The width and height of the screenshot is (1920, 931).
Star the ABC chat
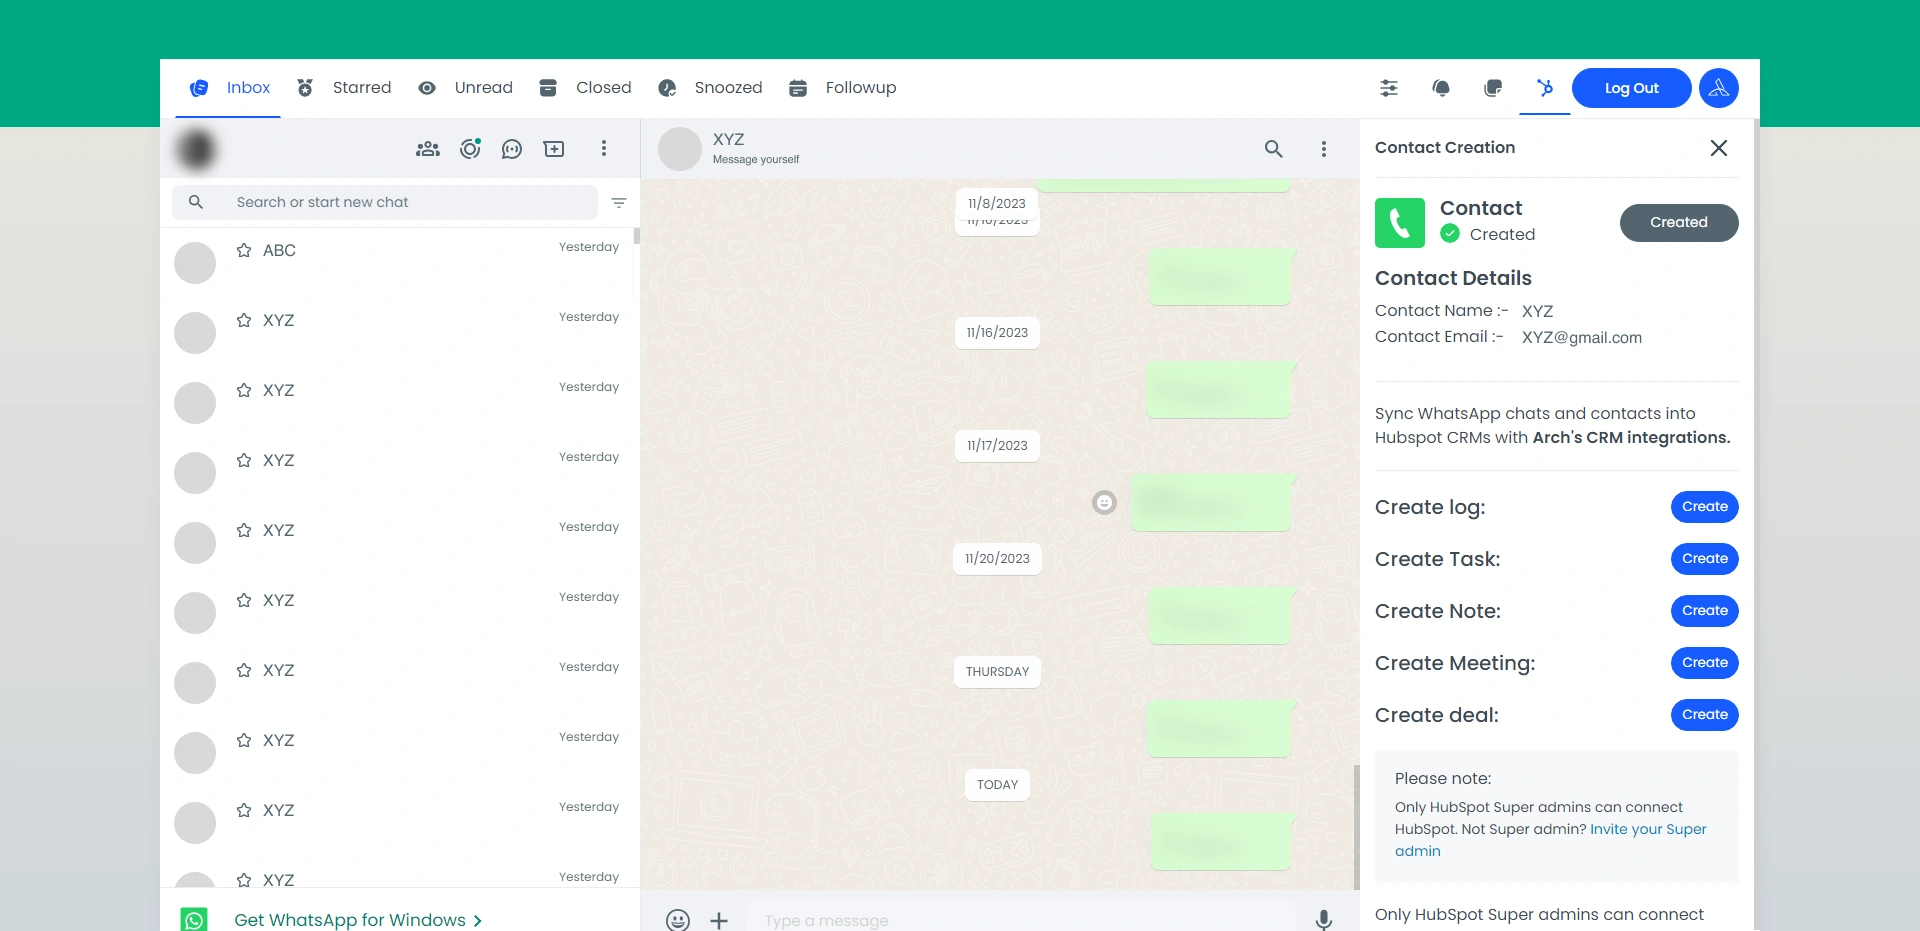[x=244, y=250]
